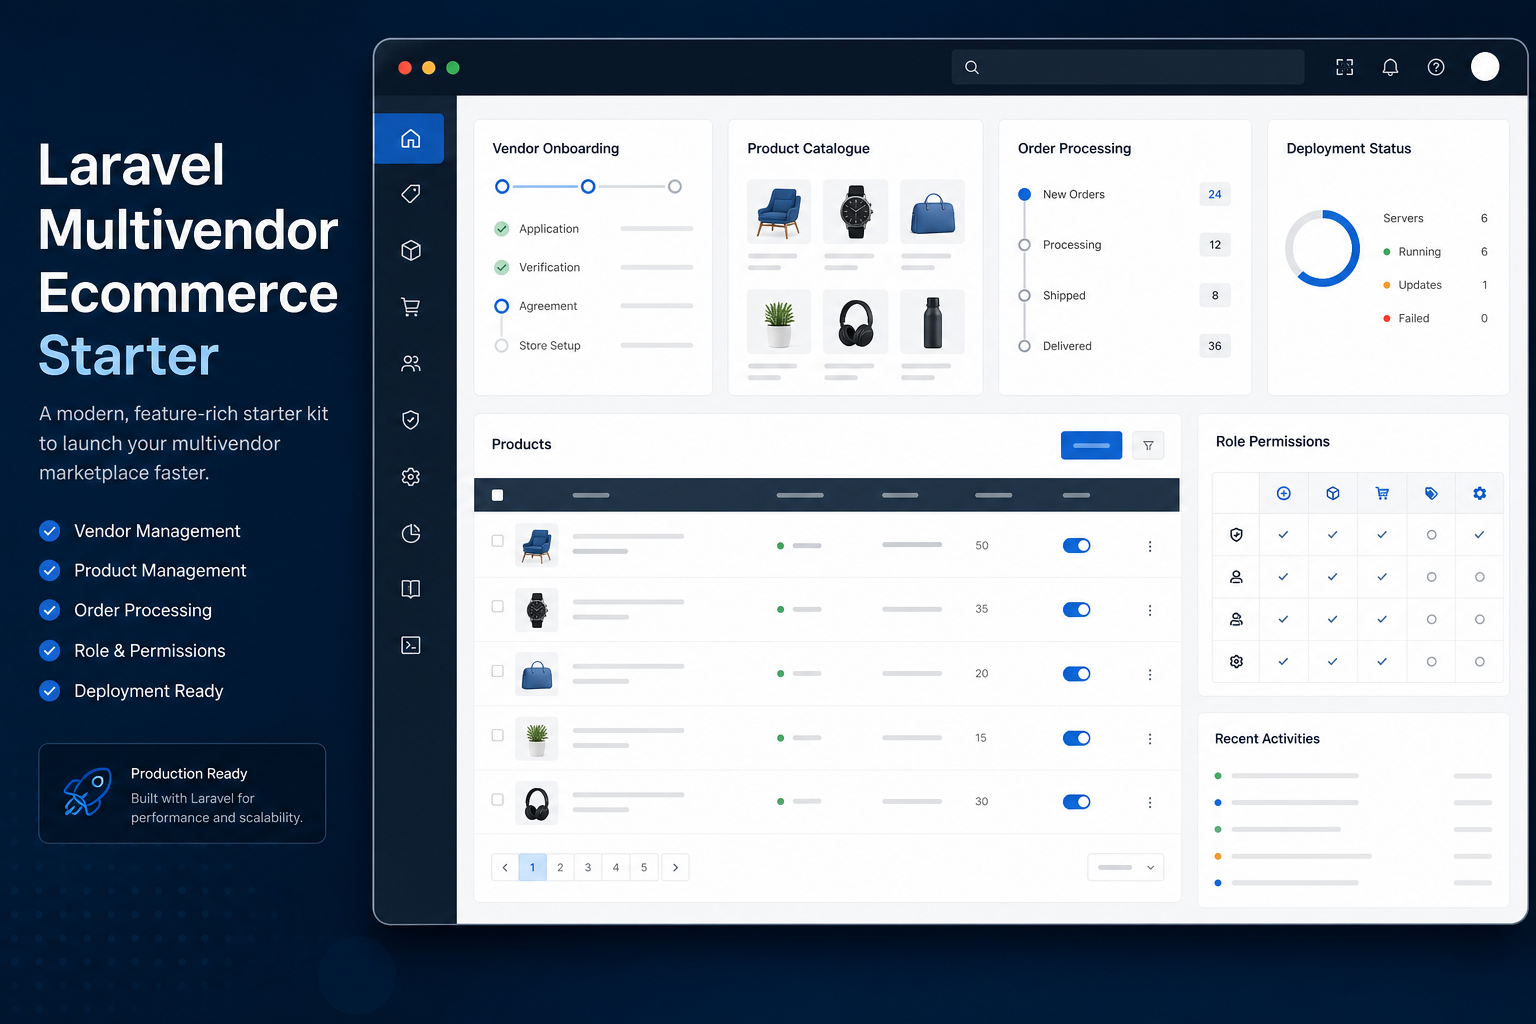Click the Failed servers label
Screen dimensions: 1536x1024
point(1413,318)
